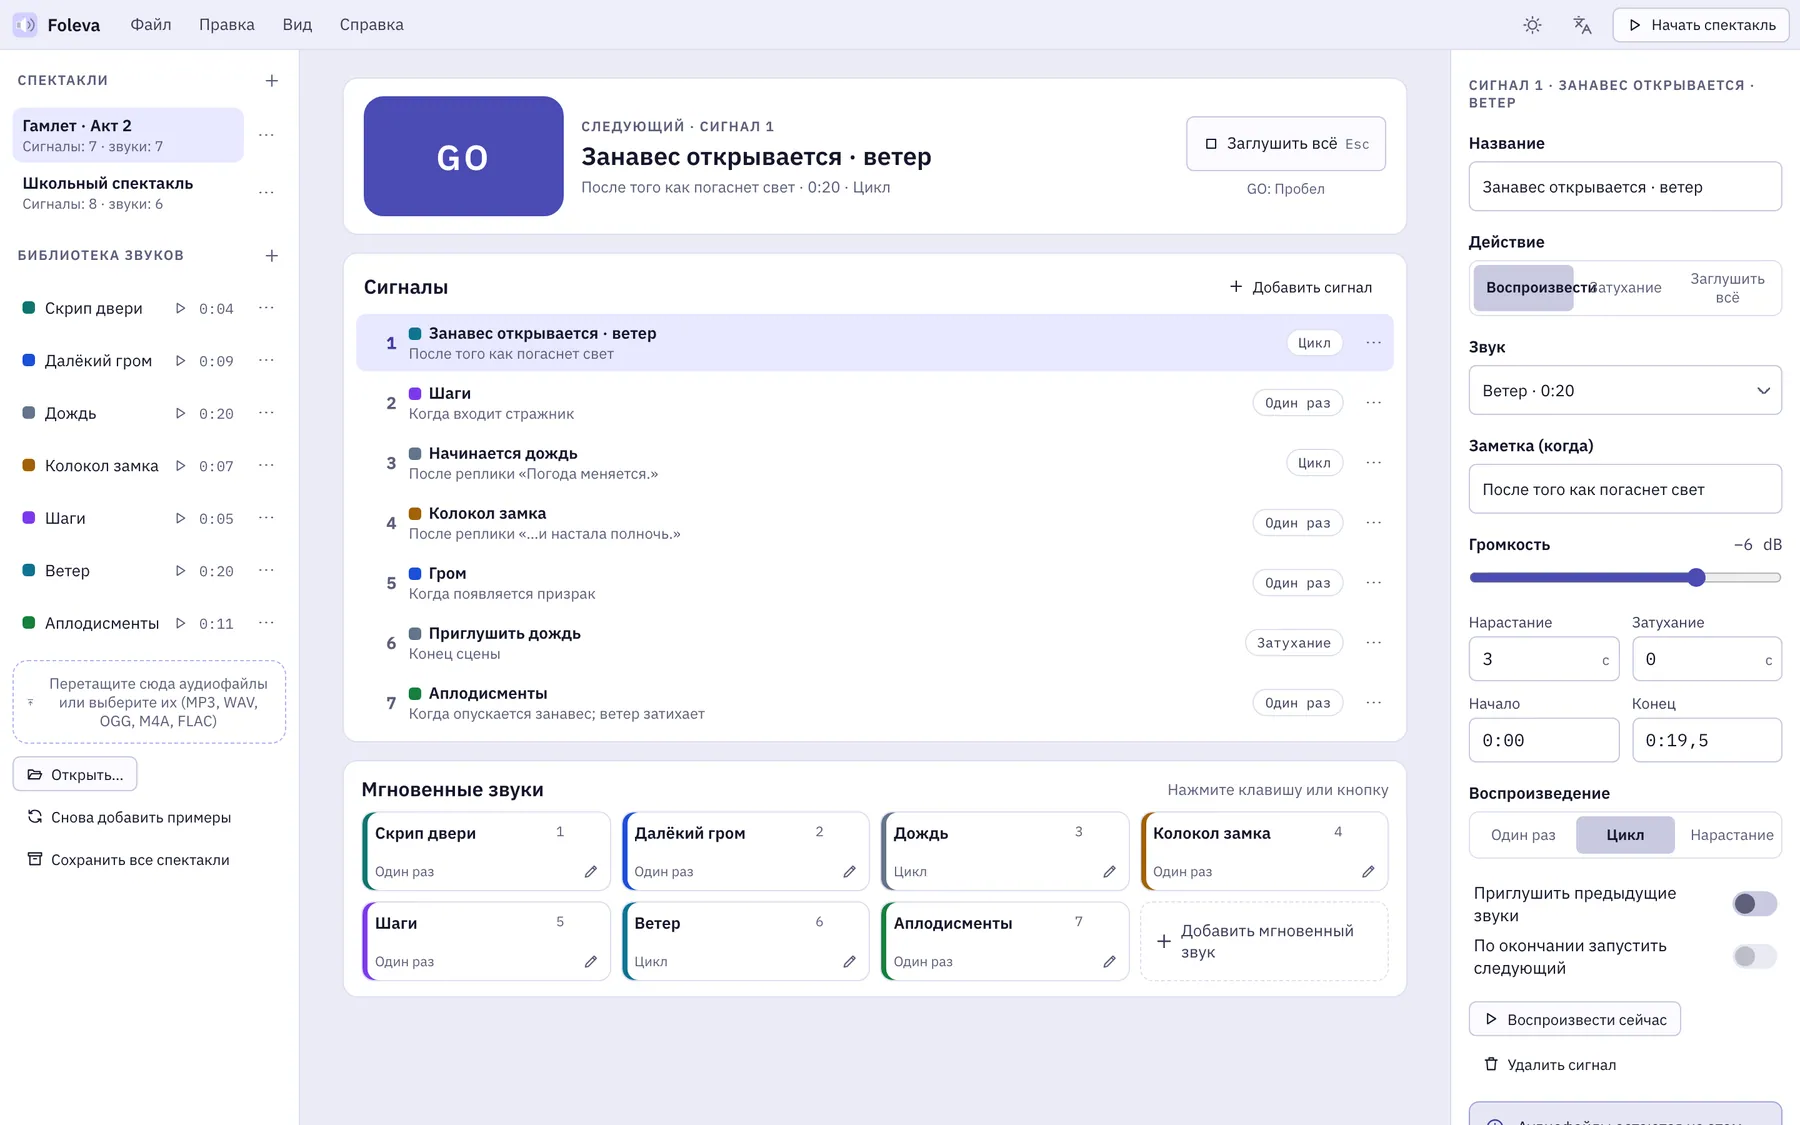
Task: Add a new show with plus icon
Action: [272, 81]
